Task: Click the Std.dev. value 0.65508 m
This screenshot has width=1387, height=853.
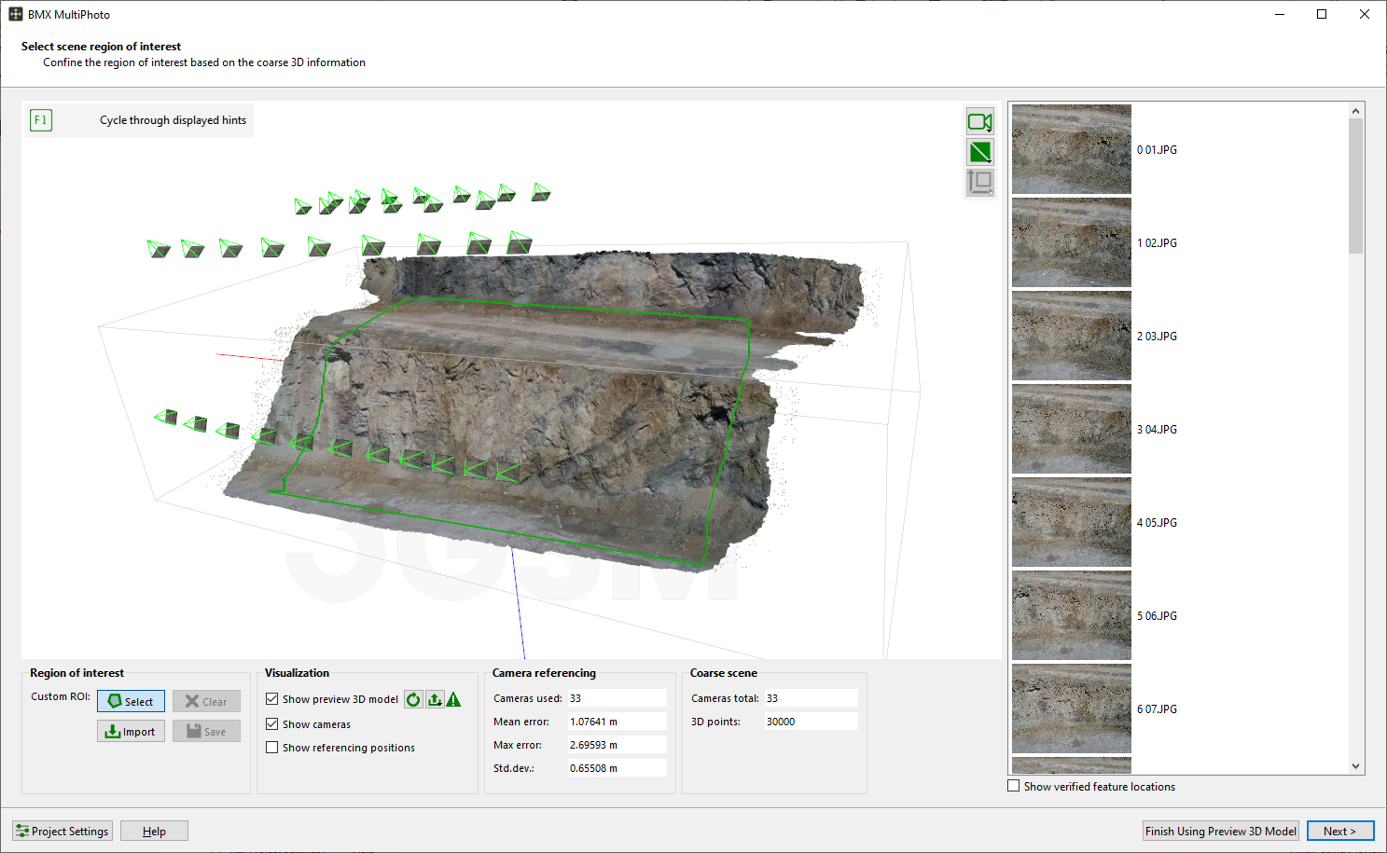Action: (x=616, y=768)
